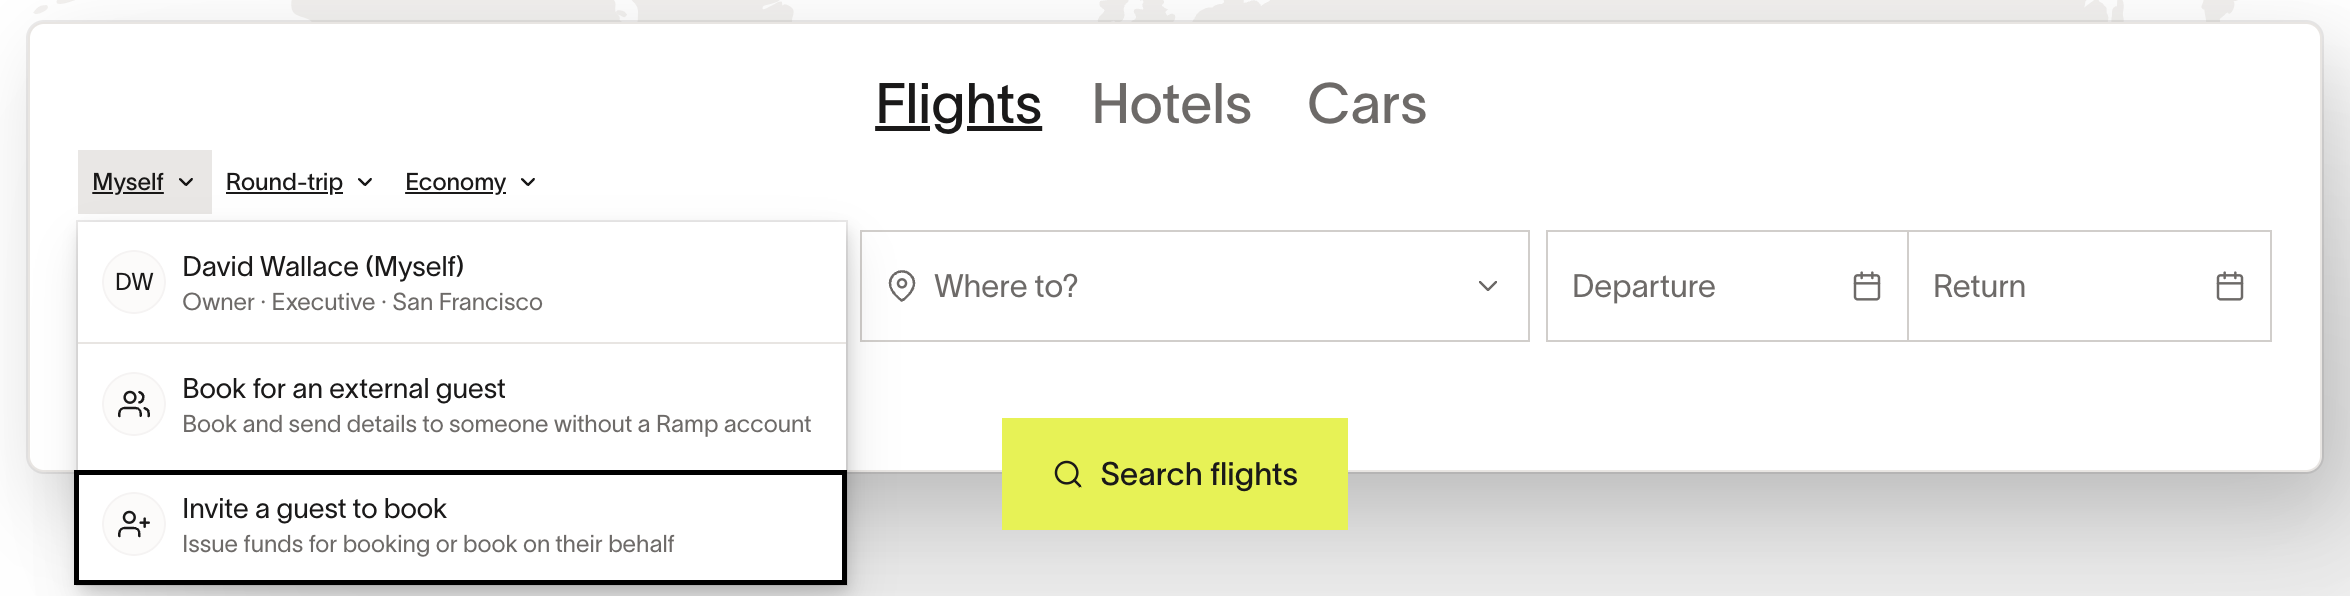The width and height of the screenshot is (2350, 596).
Task: Choose Book for an external guest
Action: (462, 404)
